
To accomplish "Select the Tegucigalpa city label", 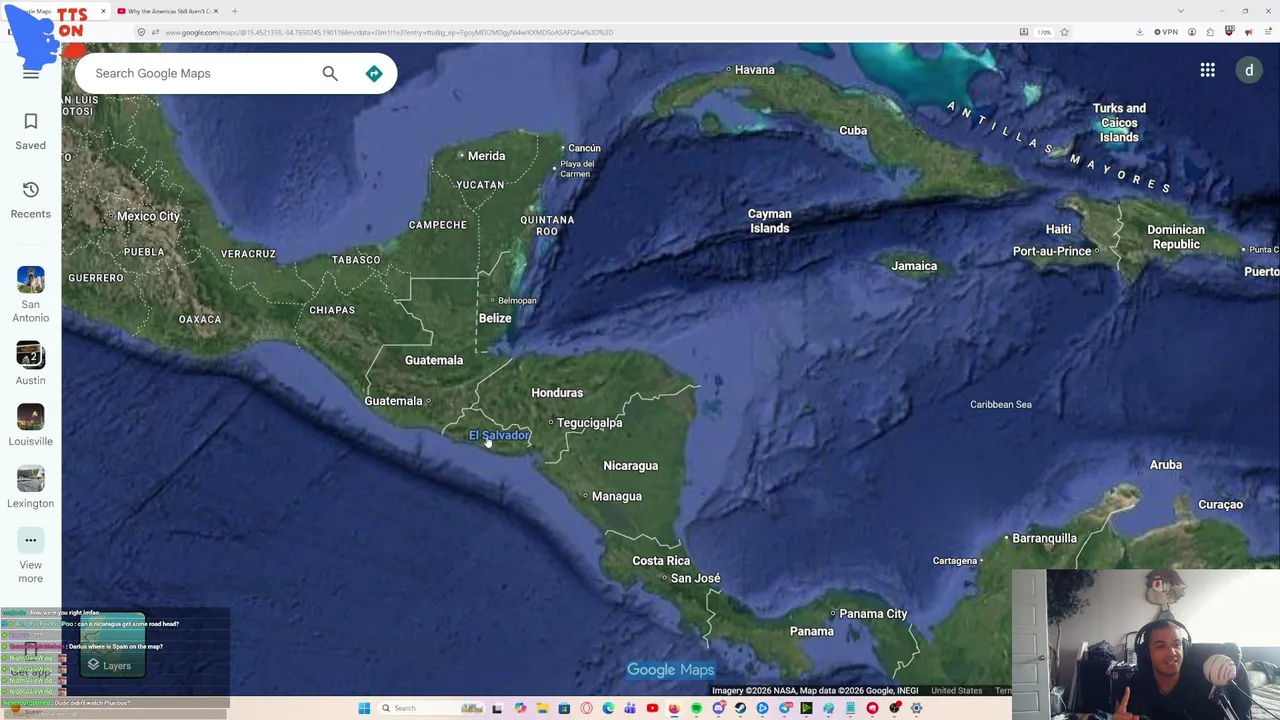I will pyautogui.click(x=589, y=423).
